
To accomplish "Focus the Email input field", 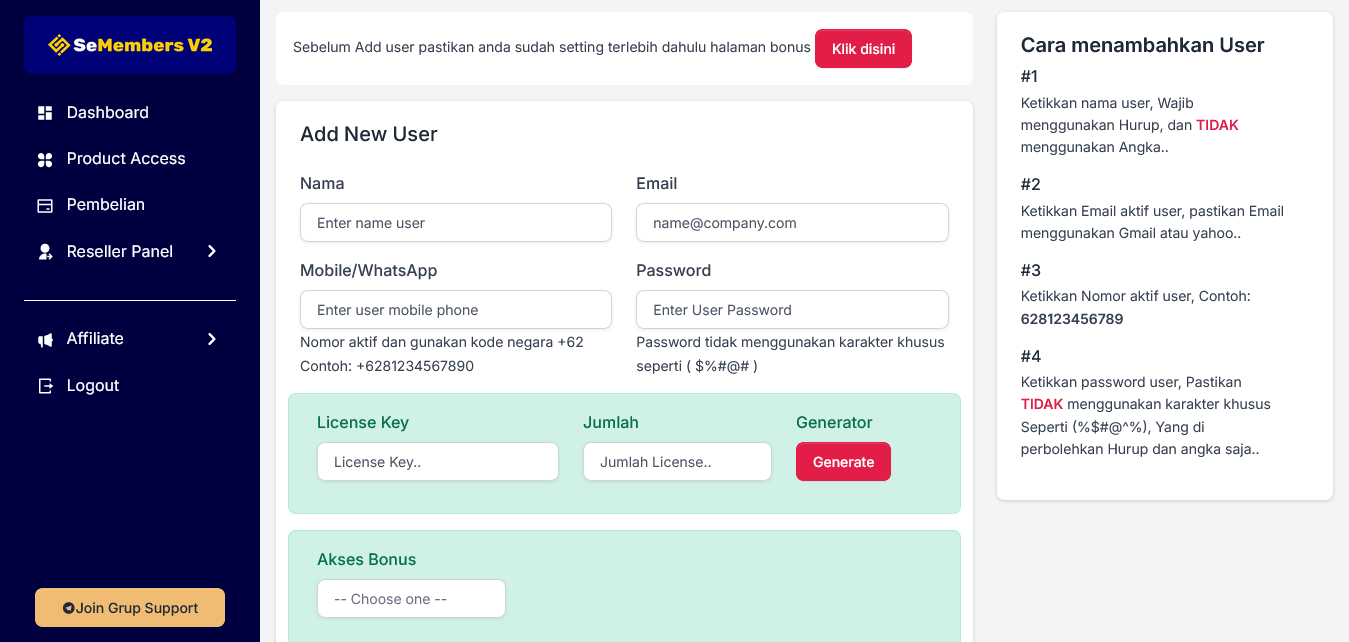I will [x=792, y=223].
